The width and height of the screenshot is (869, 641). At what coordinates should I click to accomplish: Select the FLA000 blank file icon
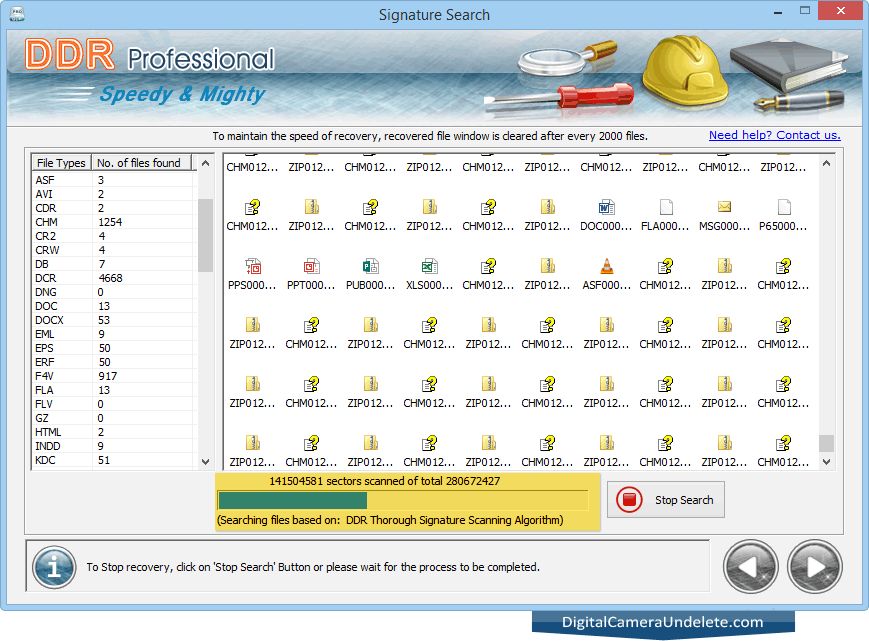(665, 208)
